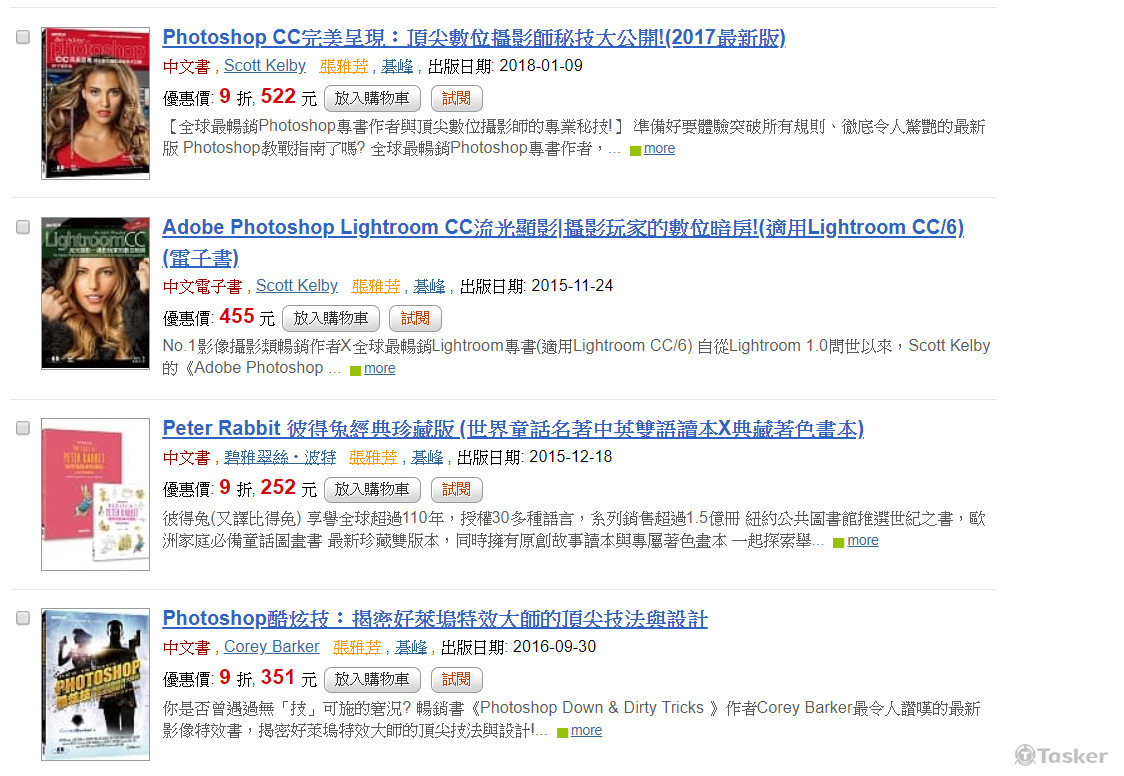Click translator 張雅芳 on the 2018-01-09 book
This screenshot has height=776, width=1124.
(x=343, y=66)
